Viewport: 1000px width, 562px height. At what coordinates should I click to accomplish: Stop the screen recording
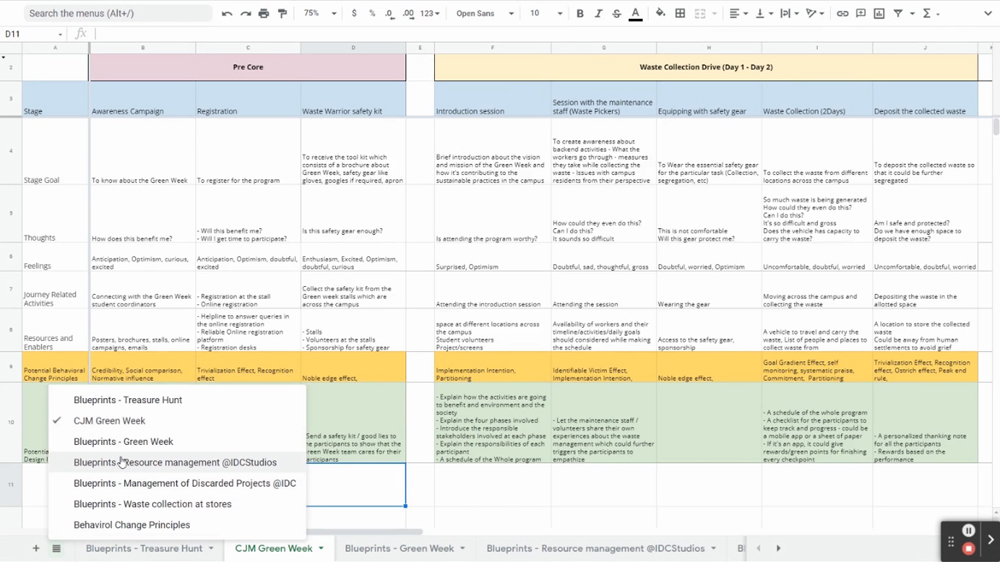[968, 549]
